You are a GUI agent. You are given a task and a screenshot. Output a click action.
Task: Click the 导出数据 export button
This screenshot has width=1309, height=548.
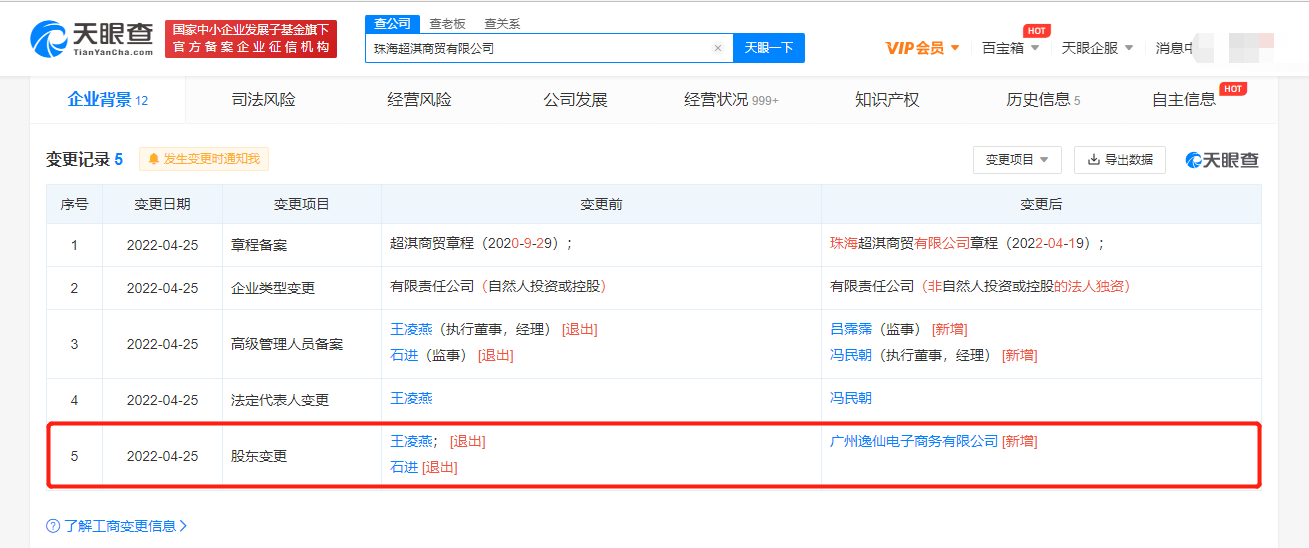coord(1120,160)
